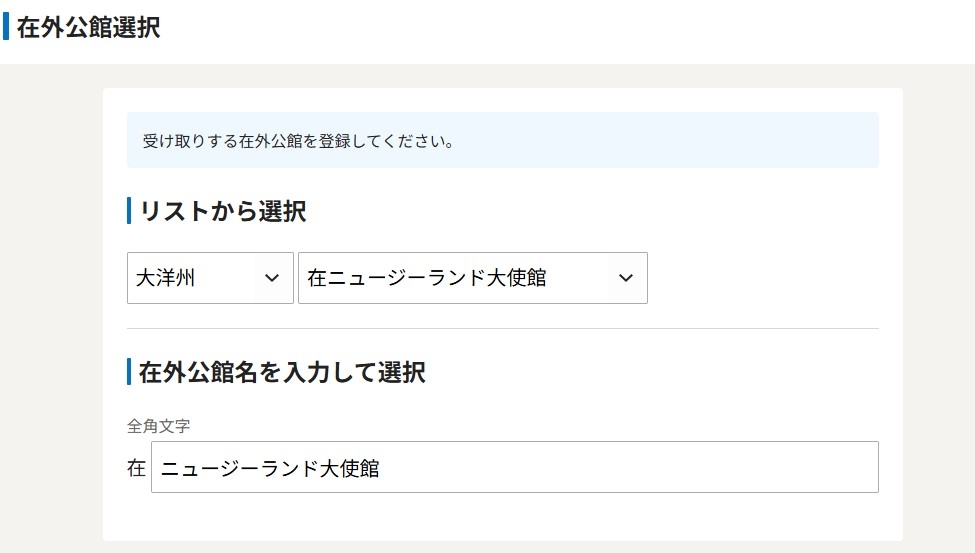Click blue accent bar beside 在外公館選択 title
Image resolution: width=975 pixels, height=553 pixels.
click(6, 27)
